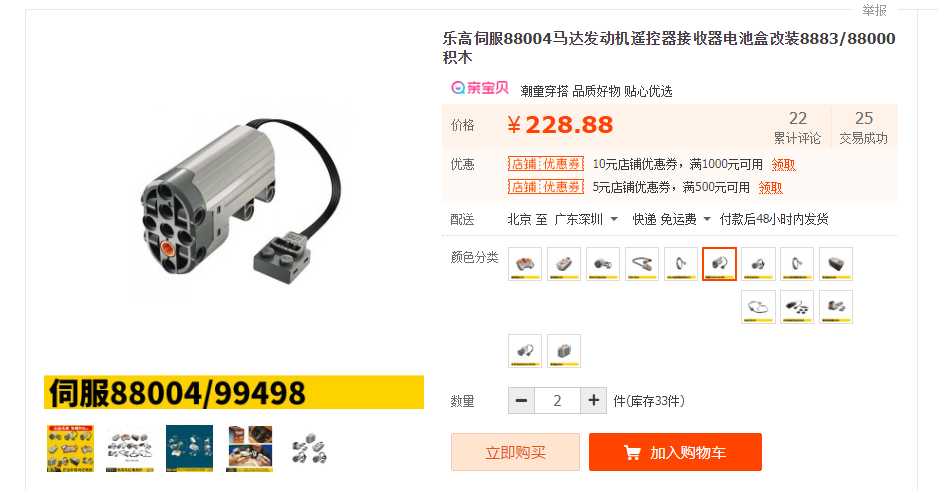Select the last option in bottom row, gray box
Screen dimensions: 938x490
pyautogui.click(x=564, y=351)
